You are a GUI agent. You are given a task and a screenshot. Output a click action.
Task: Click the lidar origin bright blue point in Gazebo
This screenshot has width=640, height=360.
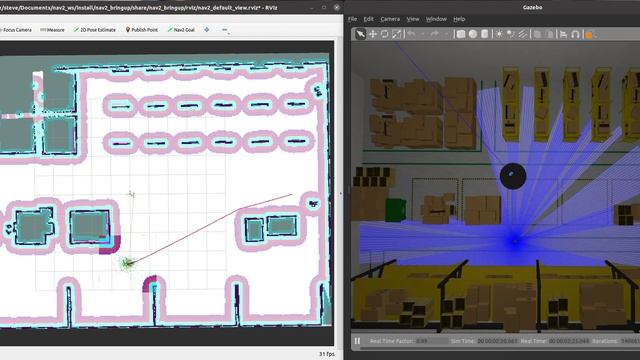click(515, 241)
